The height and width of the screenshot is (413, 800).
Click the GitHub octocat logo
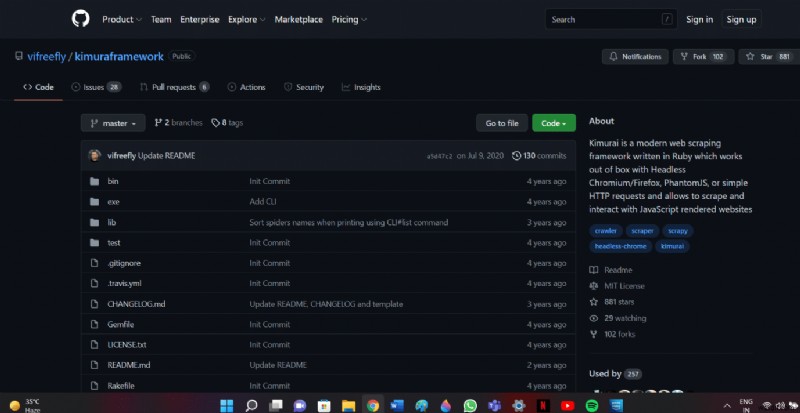coord(80,19)
